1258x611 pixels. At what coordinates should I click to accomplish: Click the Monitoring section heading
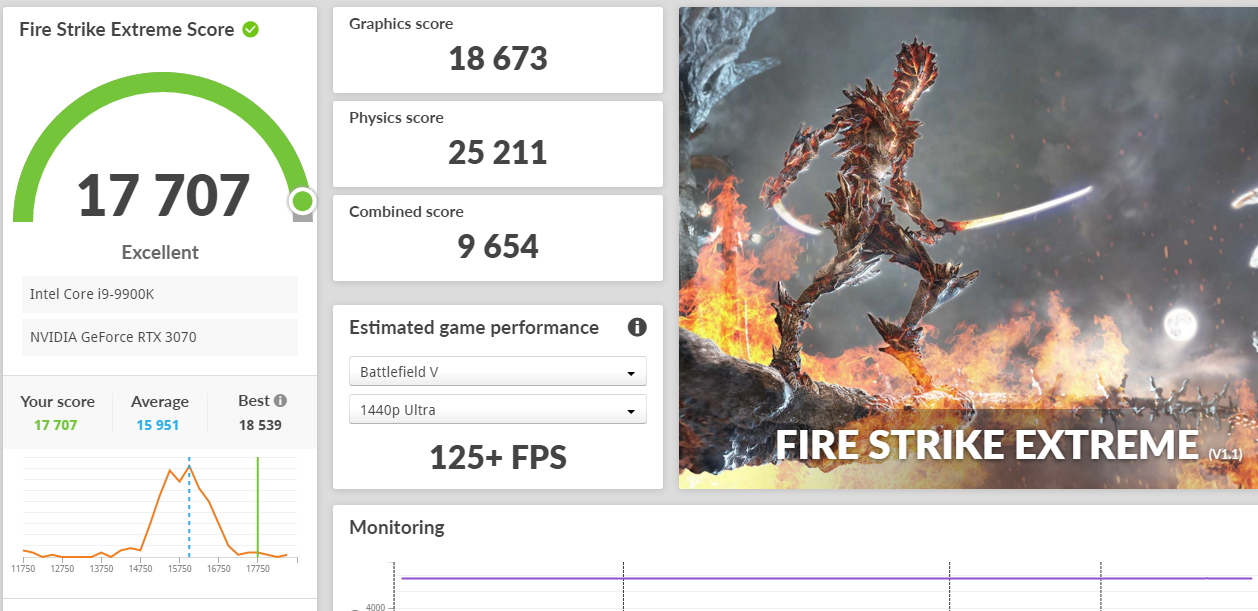(x=397, y=527)
